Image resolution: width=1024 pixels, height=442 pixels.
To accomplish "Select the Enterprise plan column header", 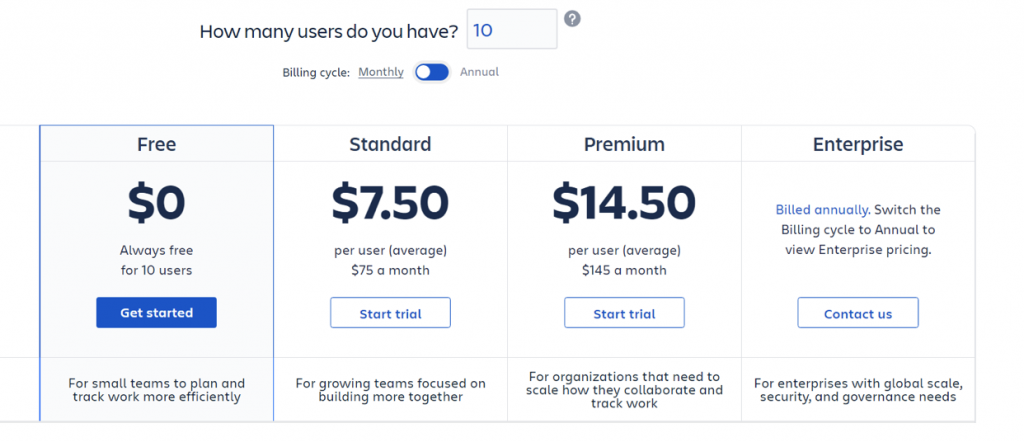I will (857, 144).
